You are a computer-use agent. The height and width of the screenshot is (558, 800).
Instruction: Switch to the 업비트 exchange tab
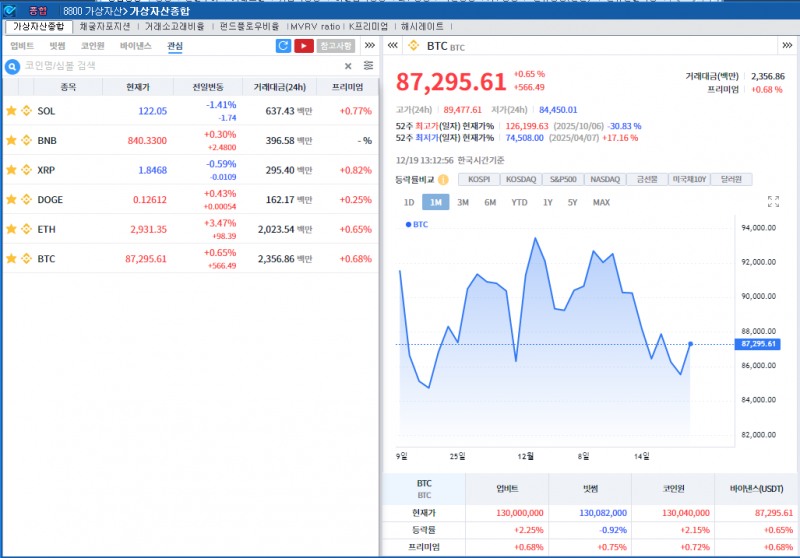pyautogui.click(x=21, y=46)
